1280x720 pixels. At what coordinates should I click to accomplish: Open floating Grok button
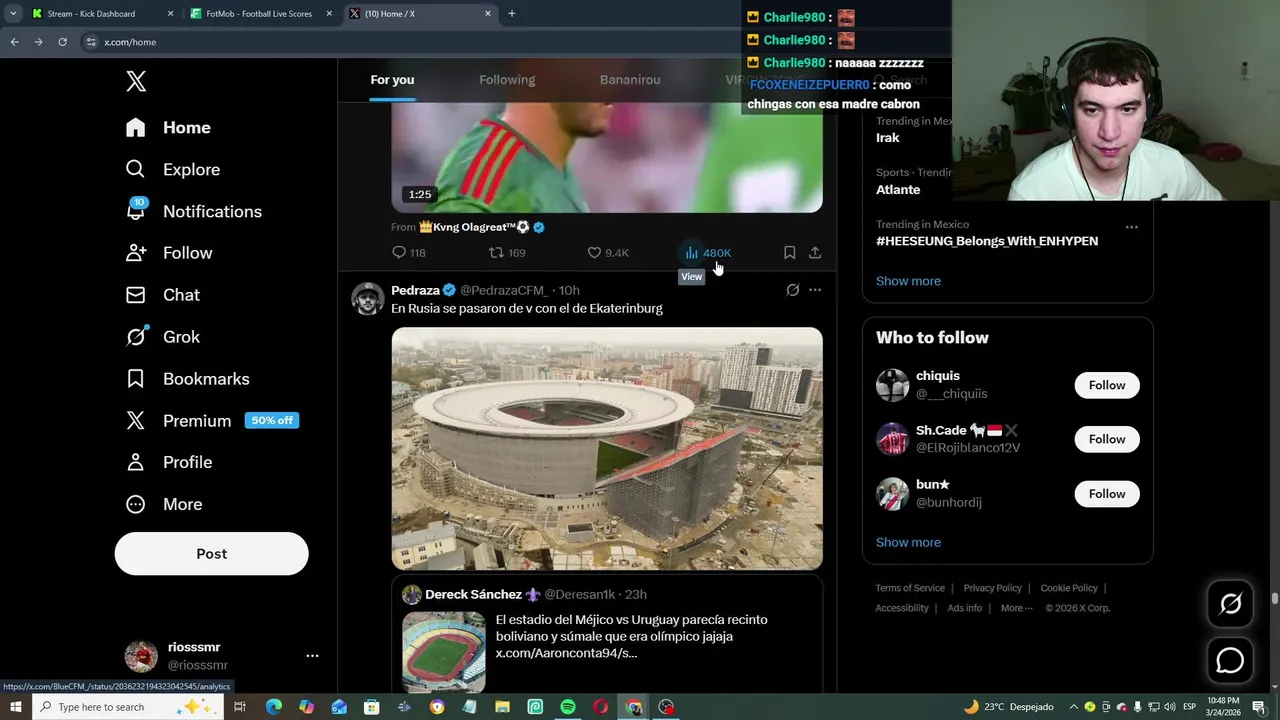1230,603
